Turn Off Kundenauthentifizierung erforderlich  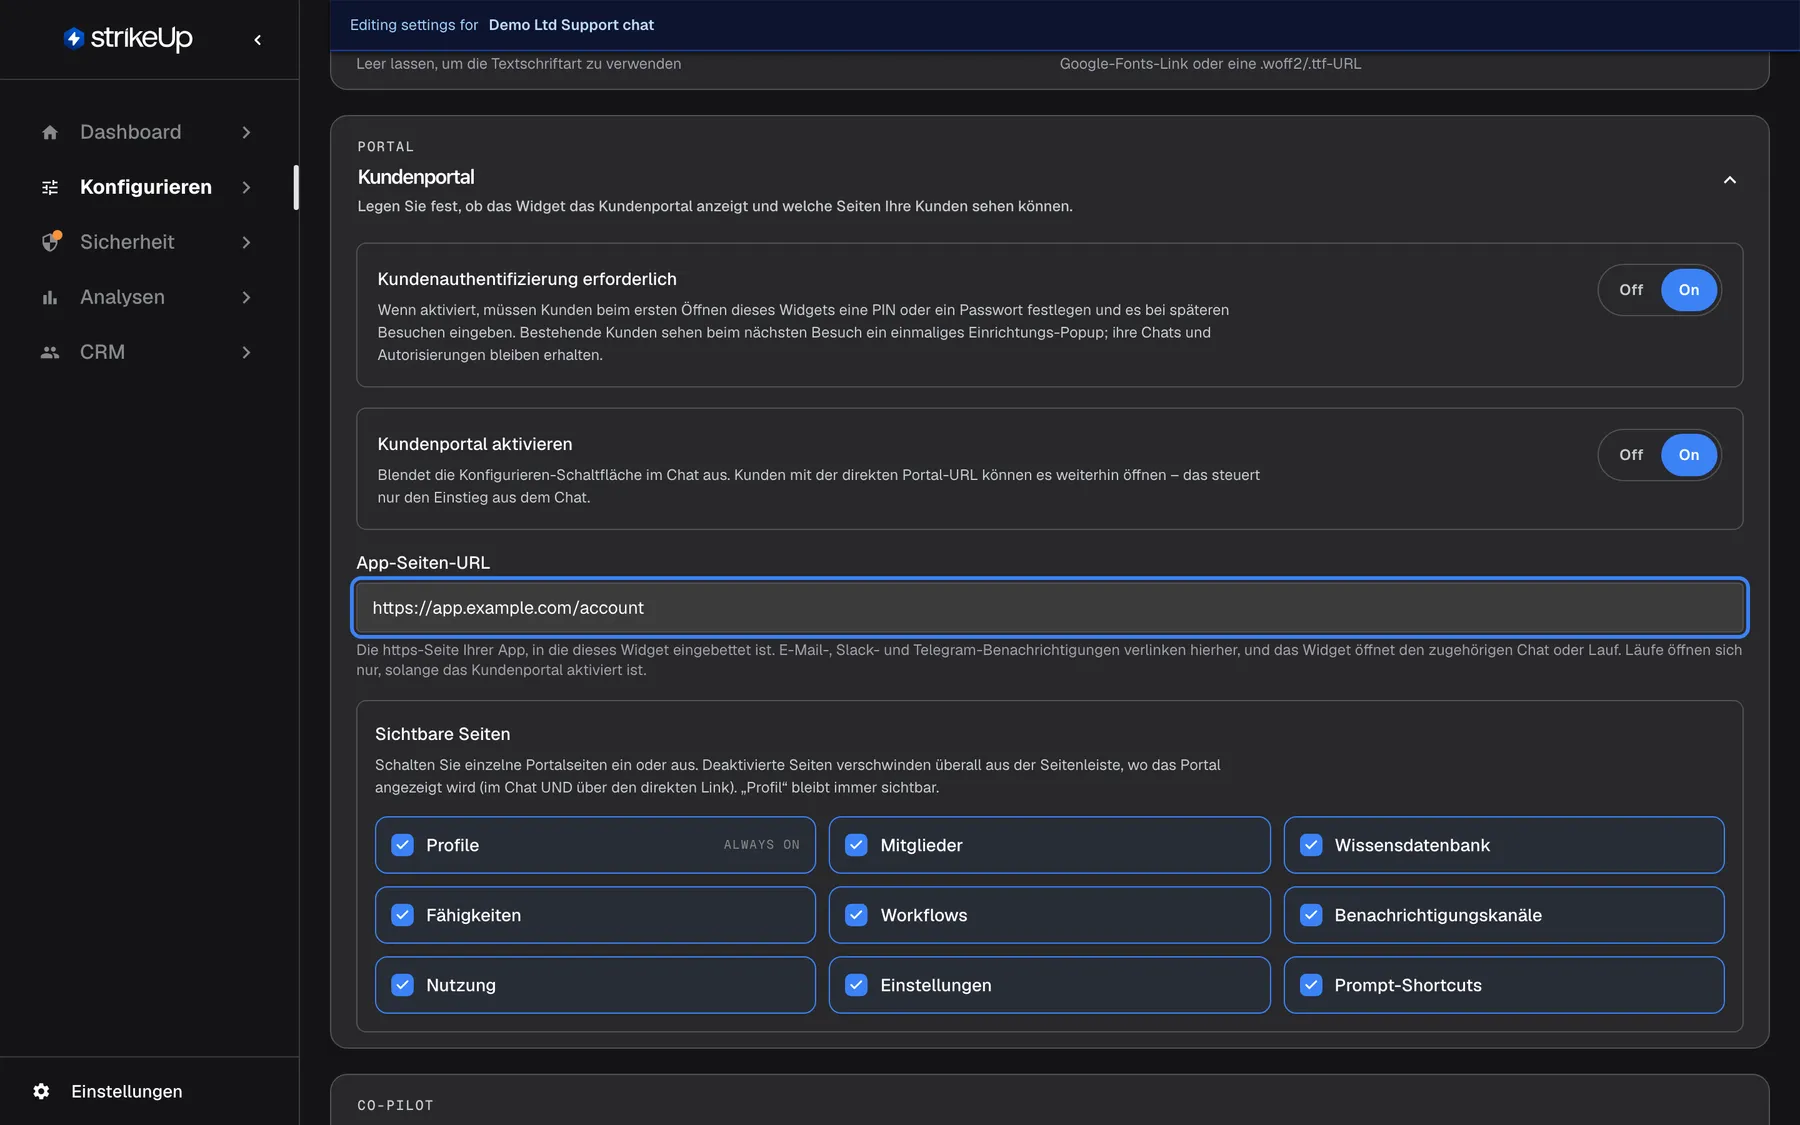[x=1631, y=290]
